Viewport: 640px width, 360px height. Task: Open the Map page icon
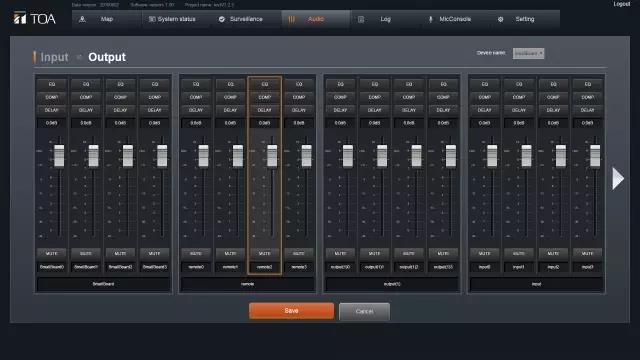(82, 19)
